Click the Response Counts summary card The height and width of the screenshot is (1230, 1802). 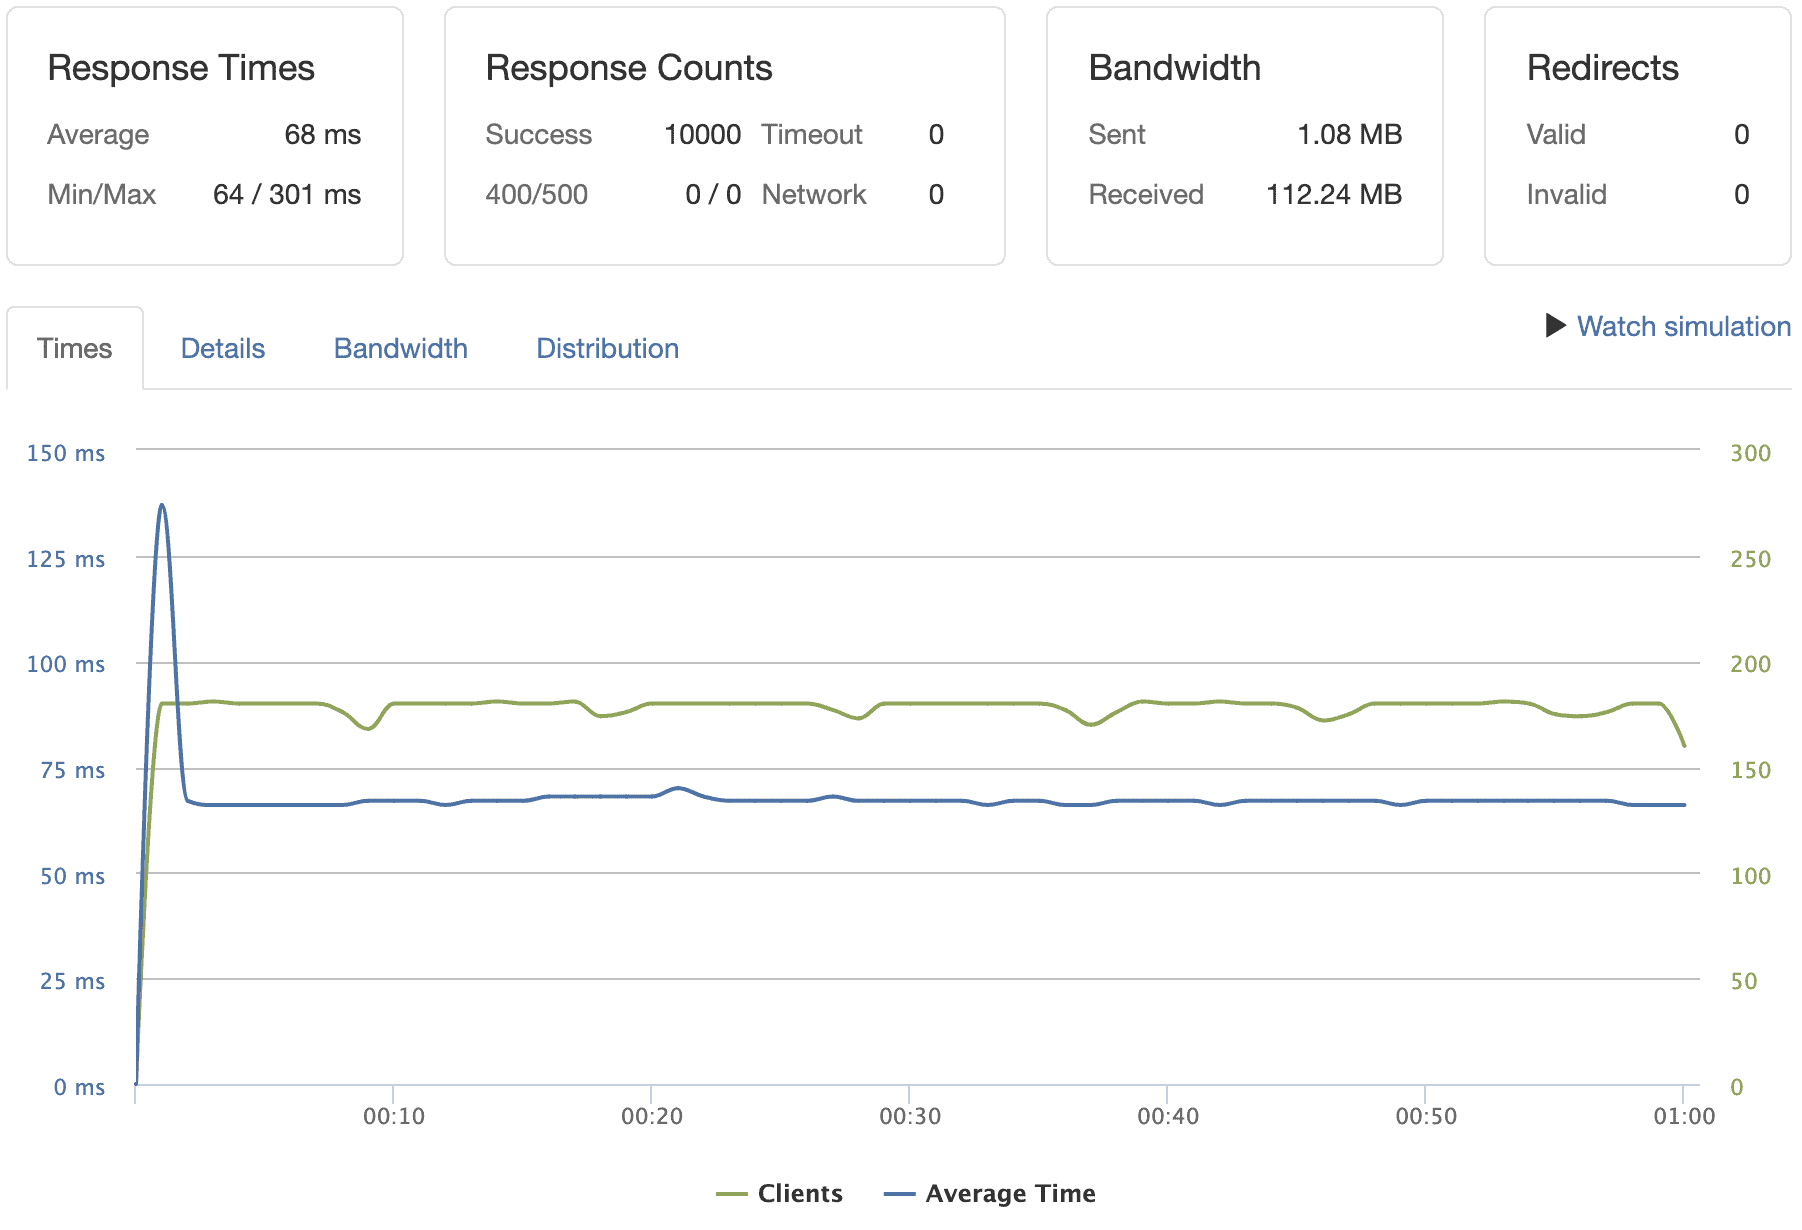pos(725,135)
